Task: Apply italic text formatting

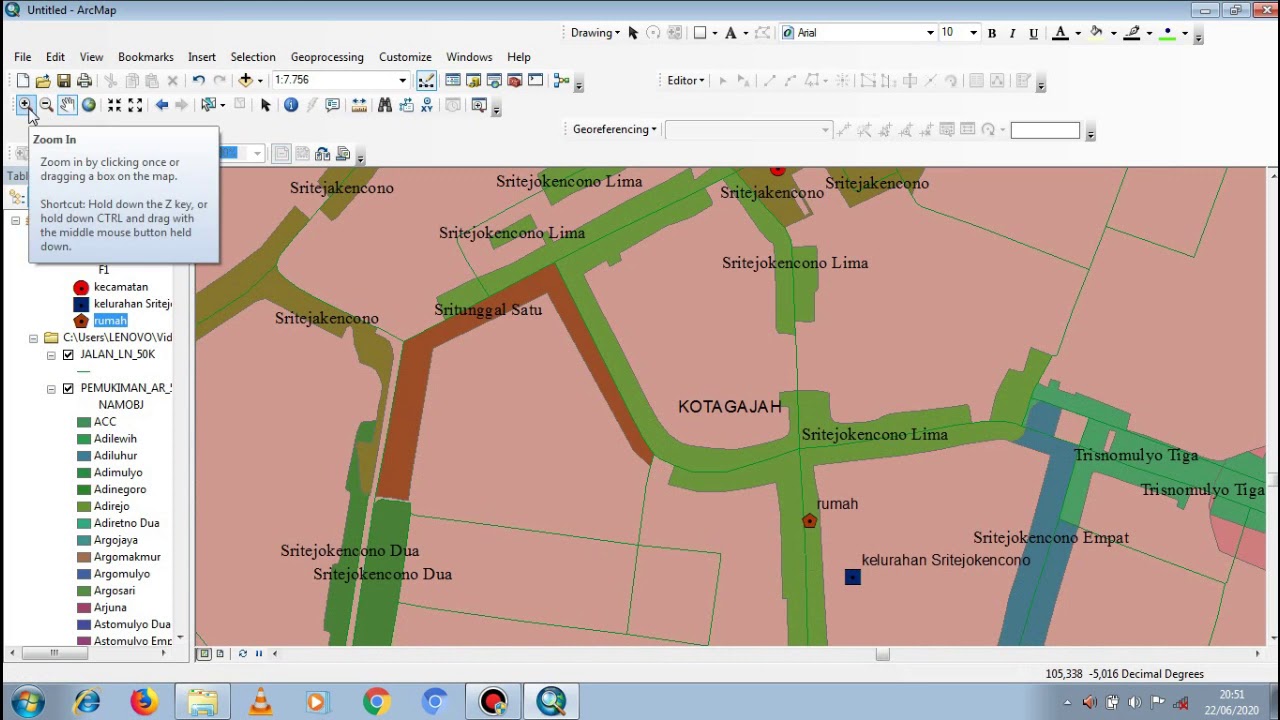Action: 1013,33
